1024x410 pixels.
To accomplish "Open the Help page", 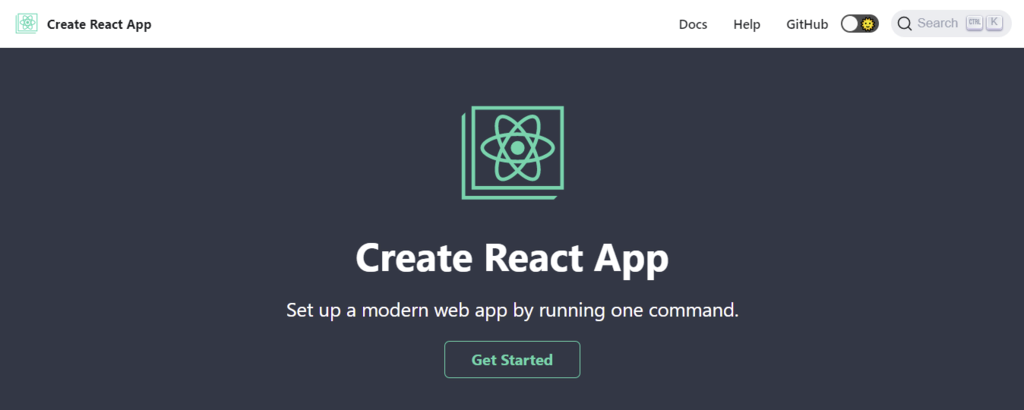I will pyautogui.click(x=746, y=24).
